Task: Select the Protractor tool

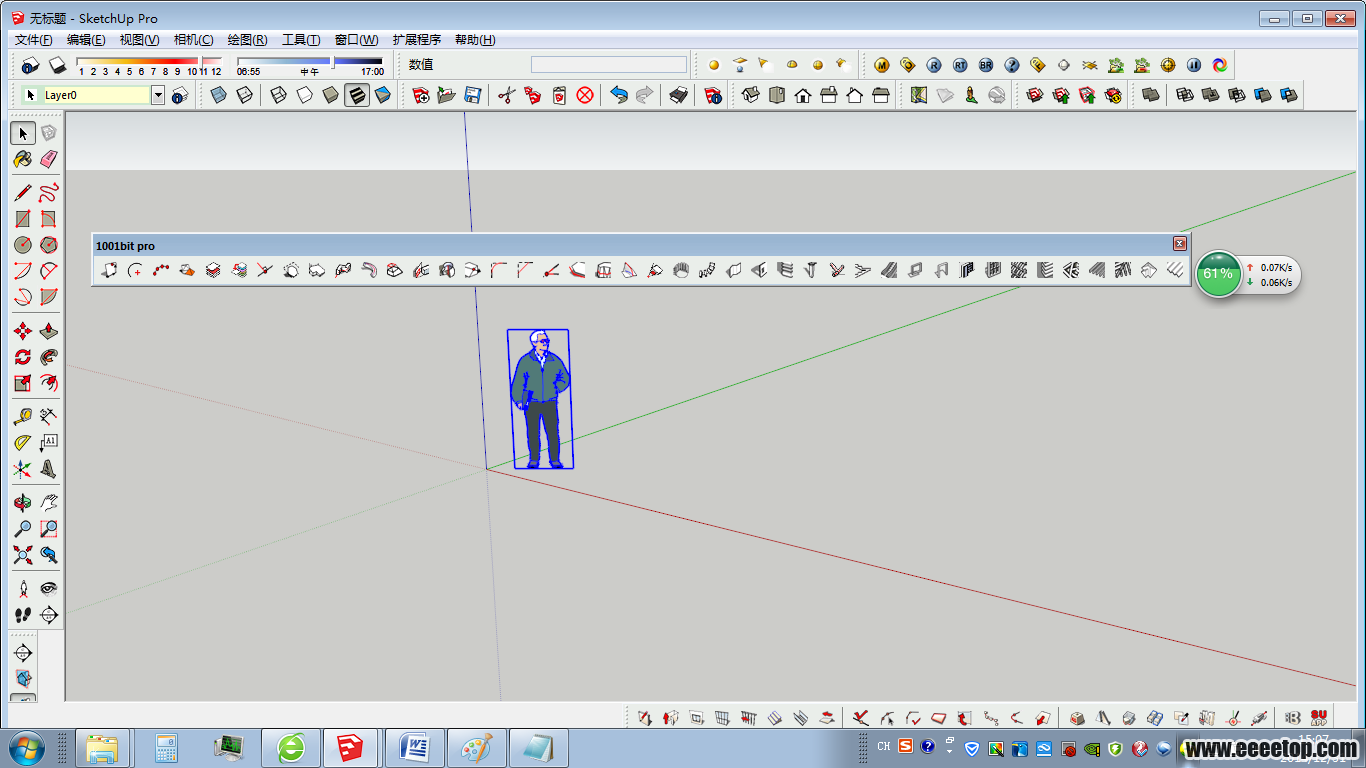Action: pos(23,442)
